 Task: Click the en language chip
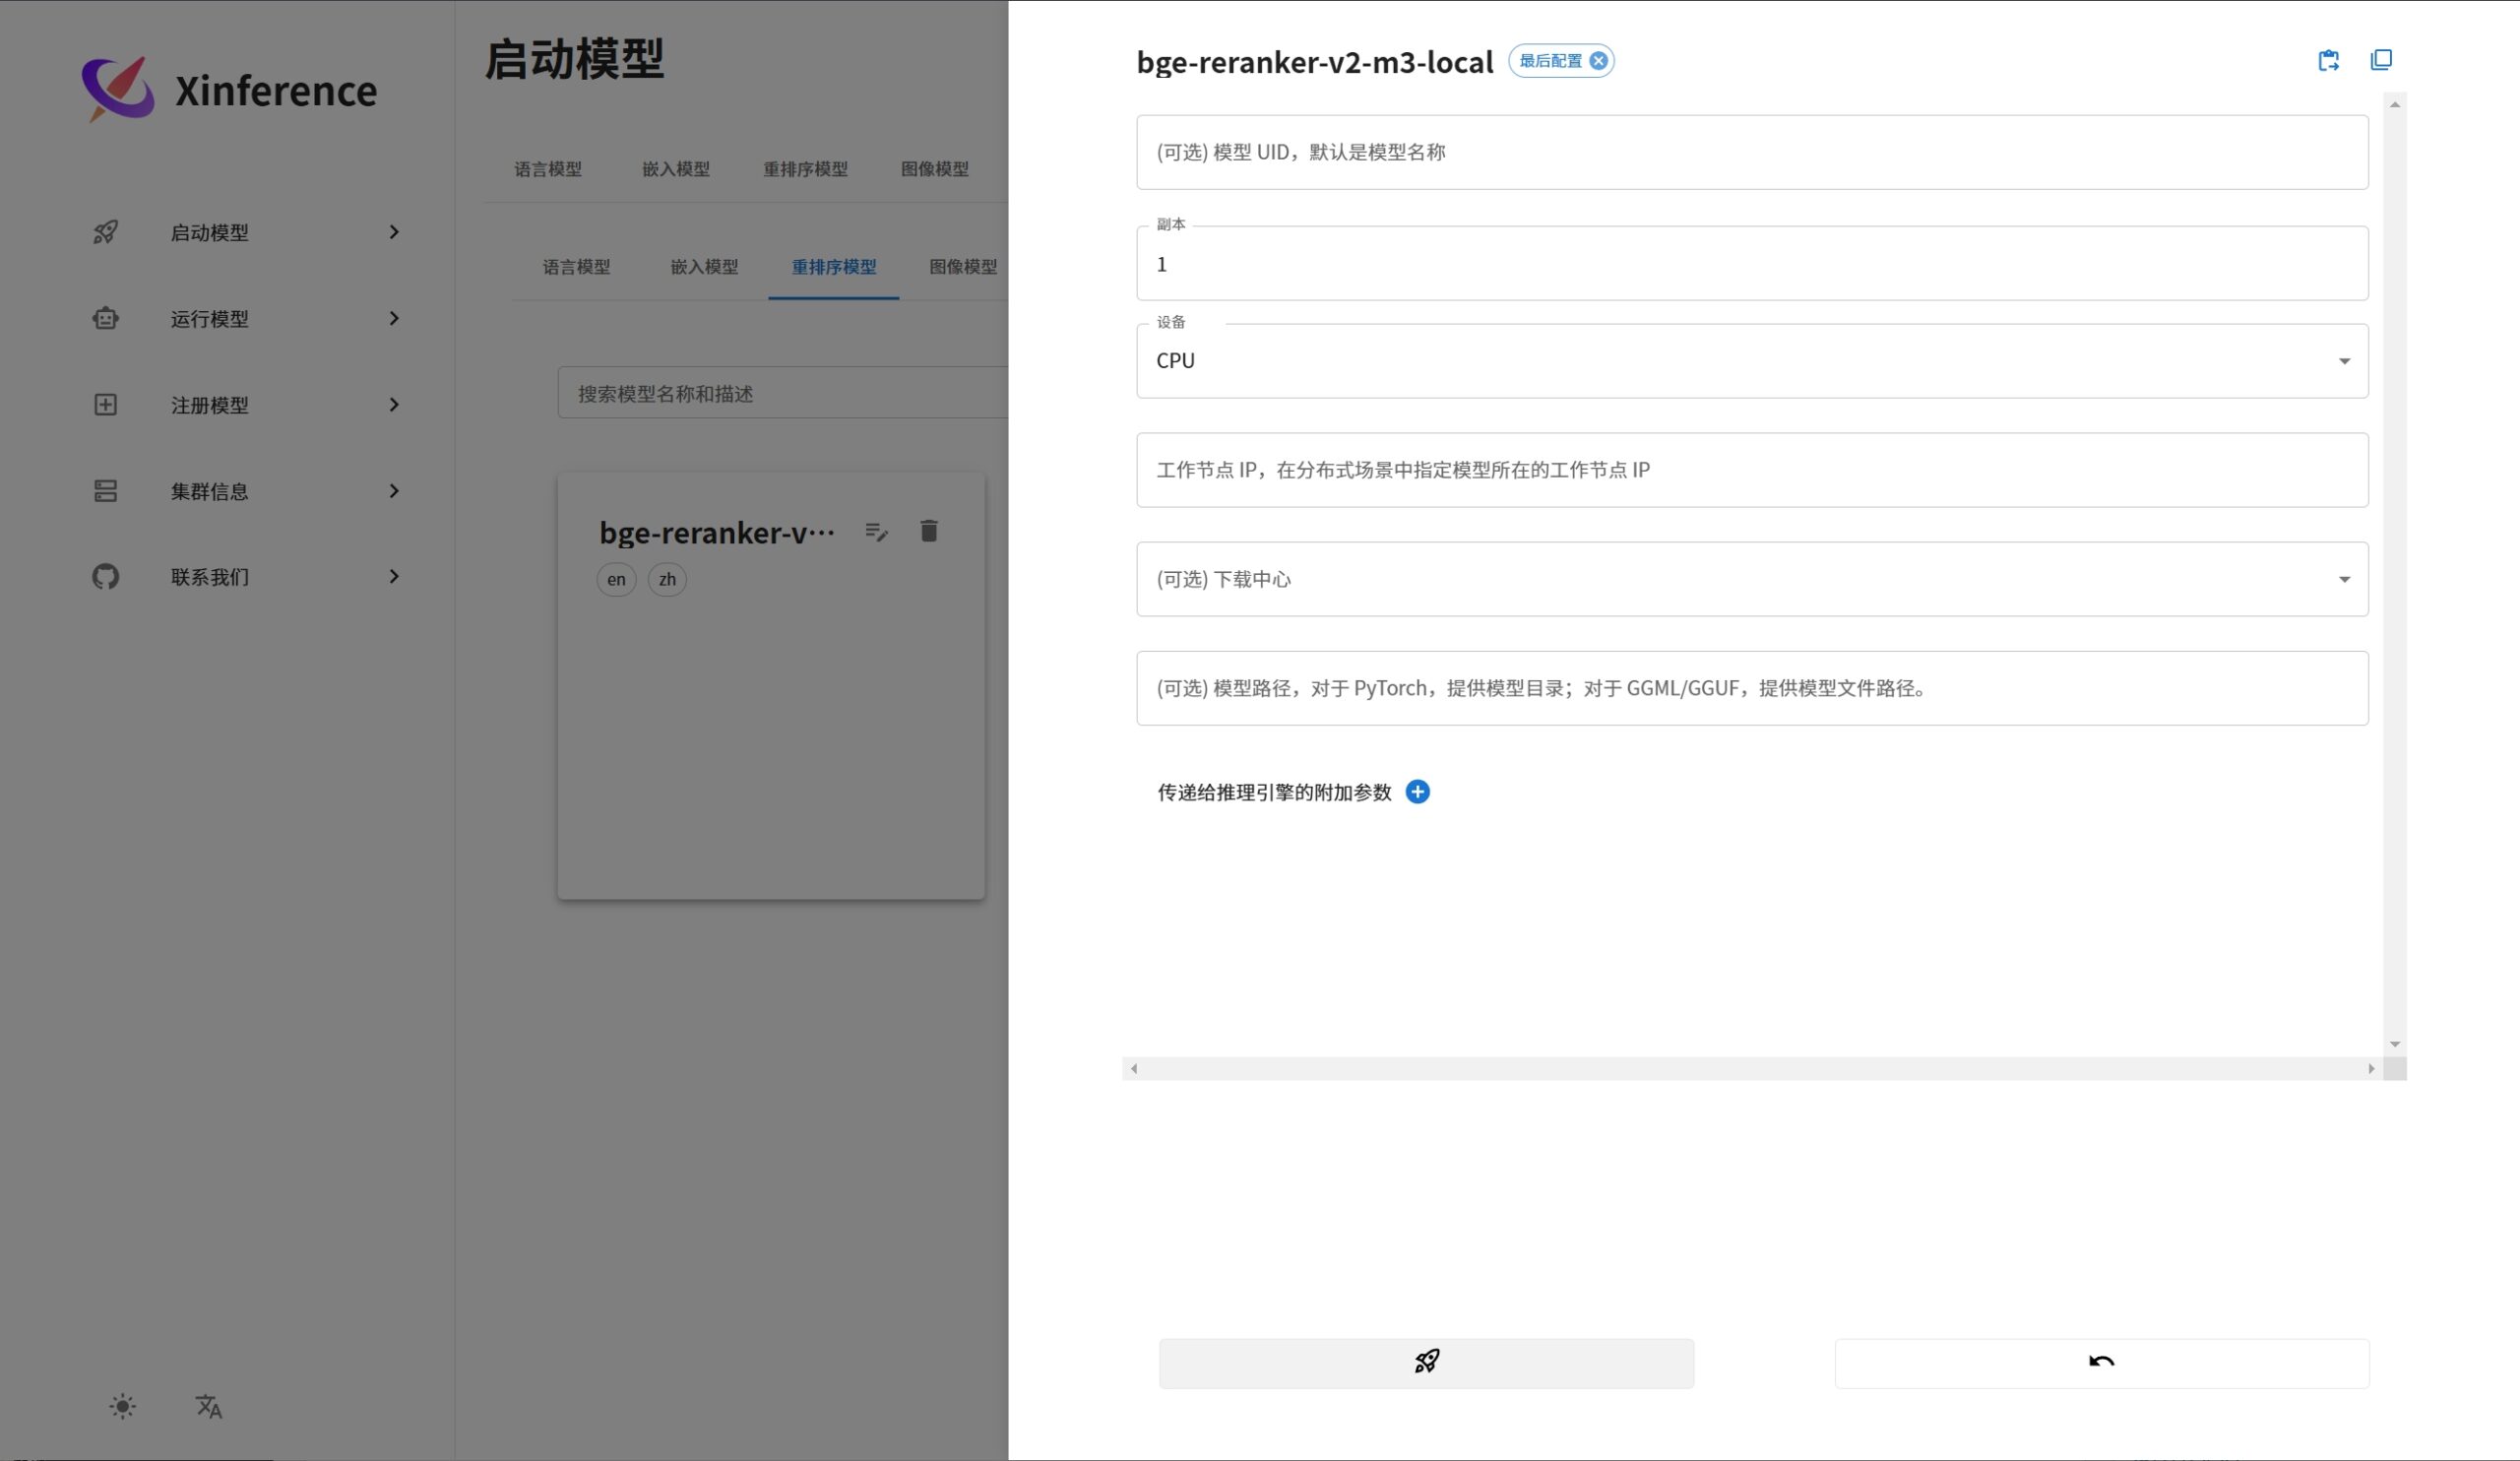pos(616,580)
